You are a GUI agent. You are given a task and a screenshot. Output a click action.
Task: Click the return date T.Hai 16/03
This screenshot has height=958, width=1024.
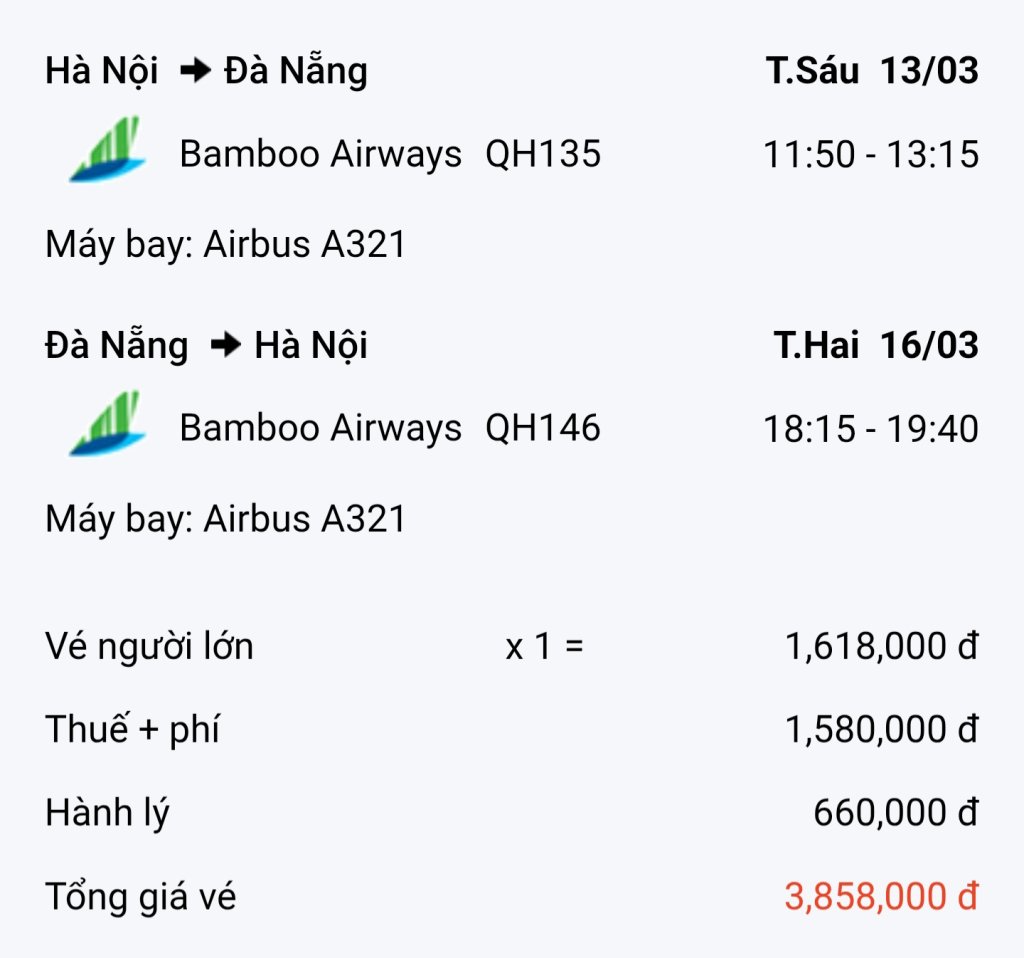876,345
